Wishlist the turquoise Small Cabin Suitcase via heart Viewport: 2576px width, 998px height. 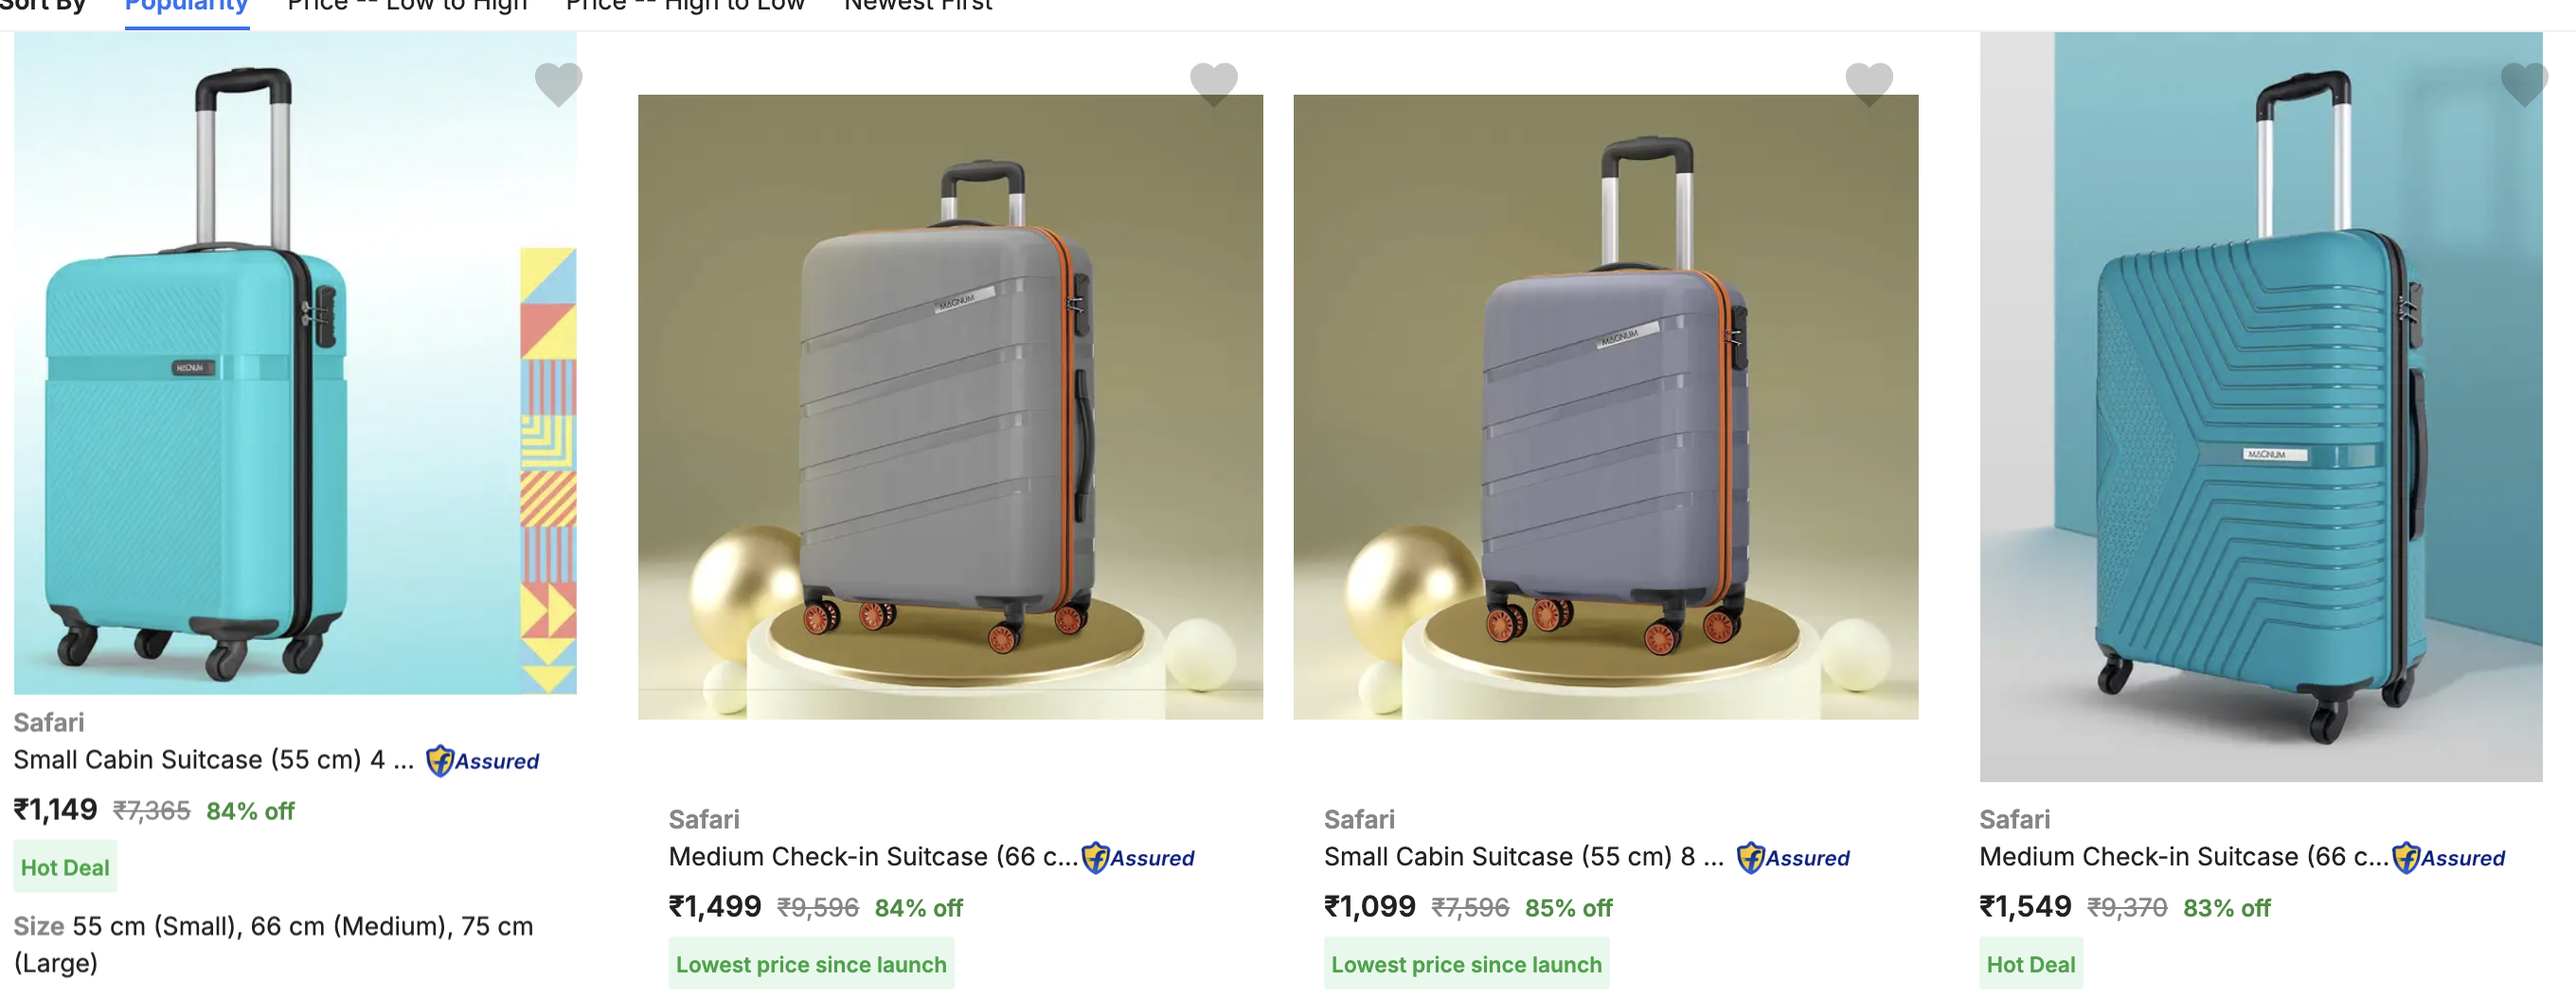coord(558,83)
